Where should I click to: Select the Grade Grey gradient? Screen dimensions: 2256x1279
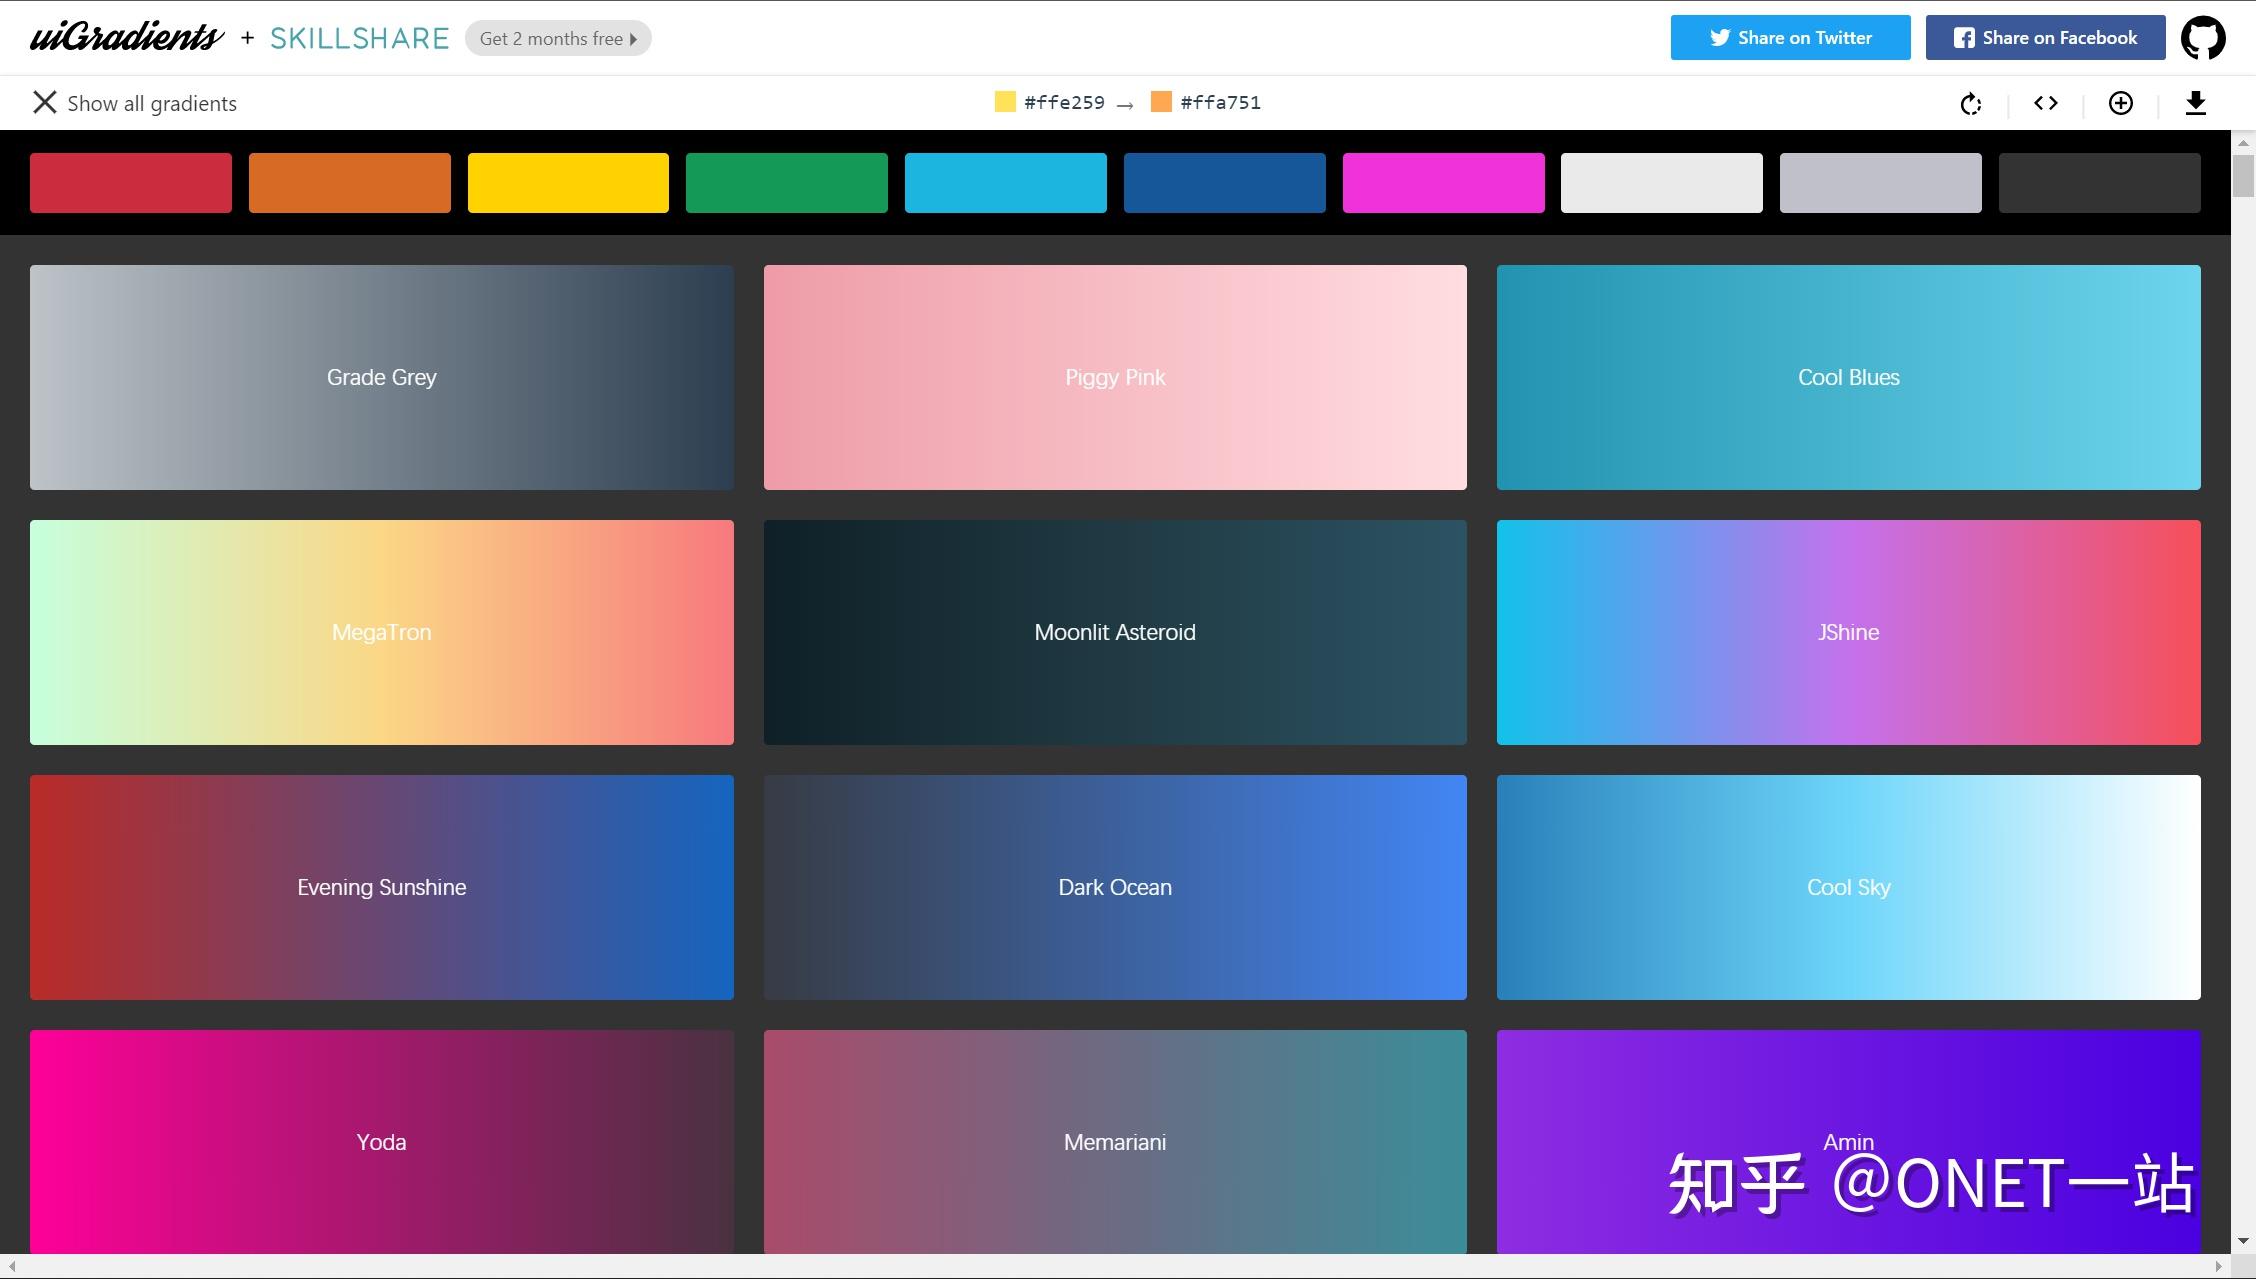[382, 377]
